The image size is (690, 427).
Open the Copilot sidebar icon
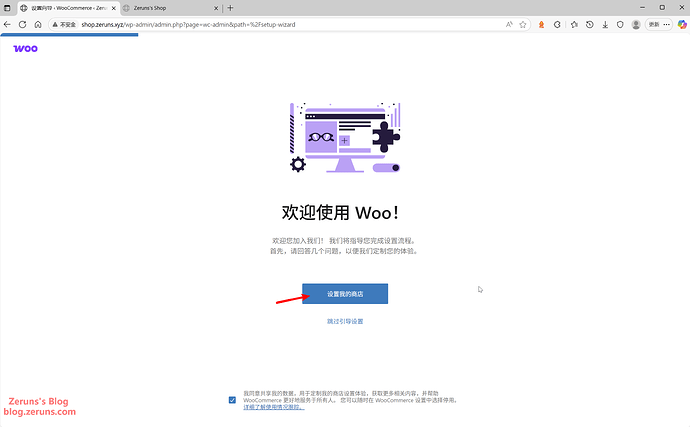point(682,25)
